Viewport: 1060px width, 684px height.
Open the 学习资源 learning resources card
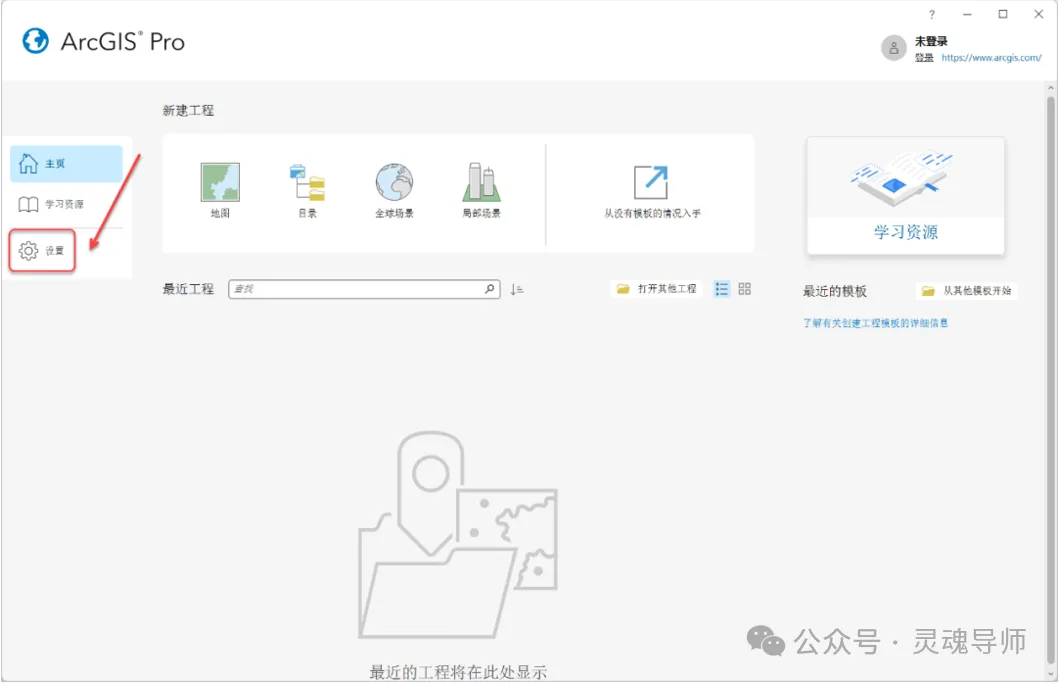click(x=905, y=196)
